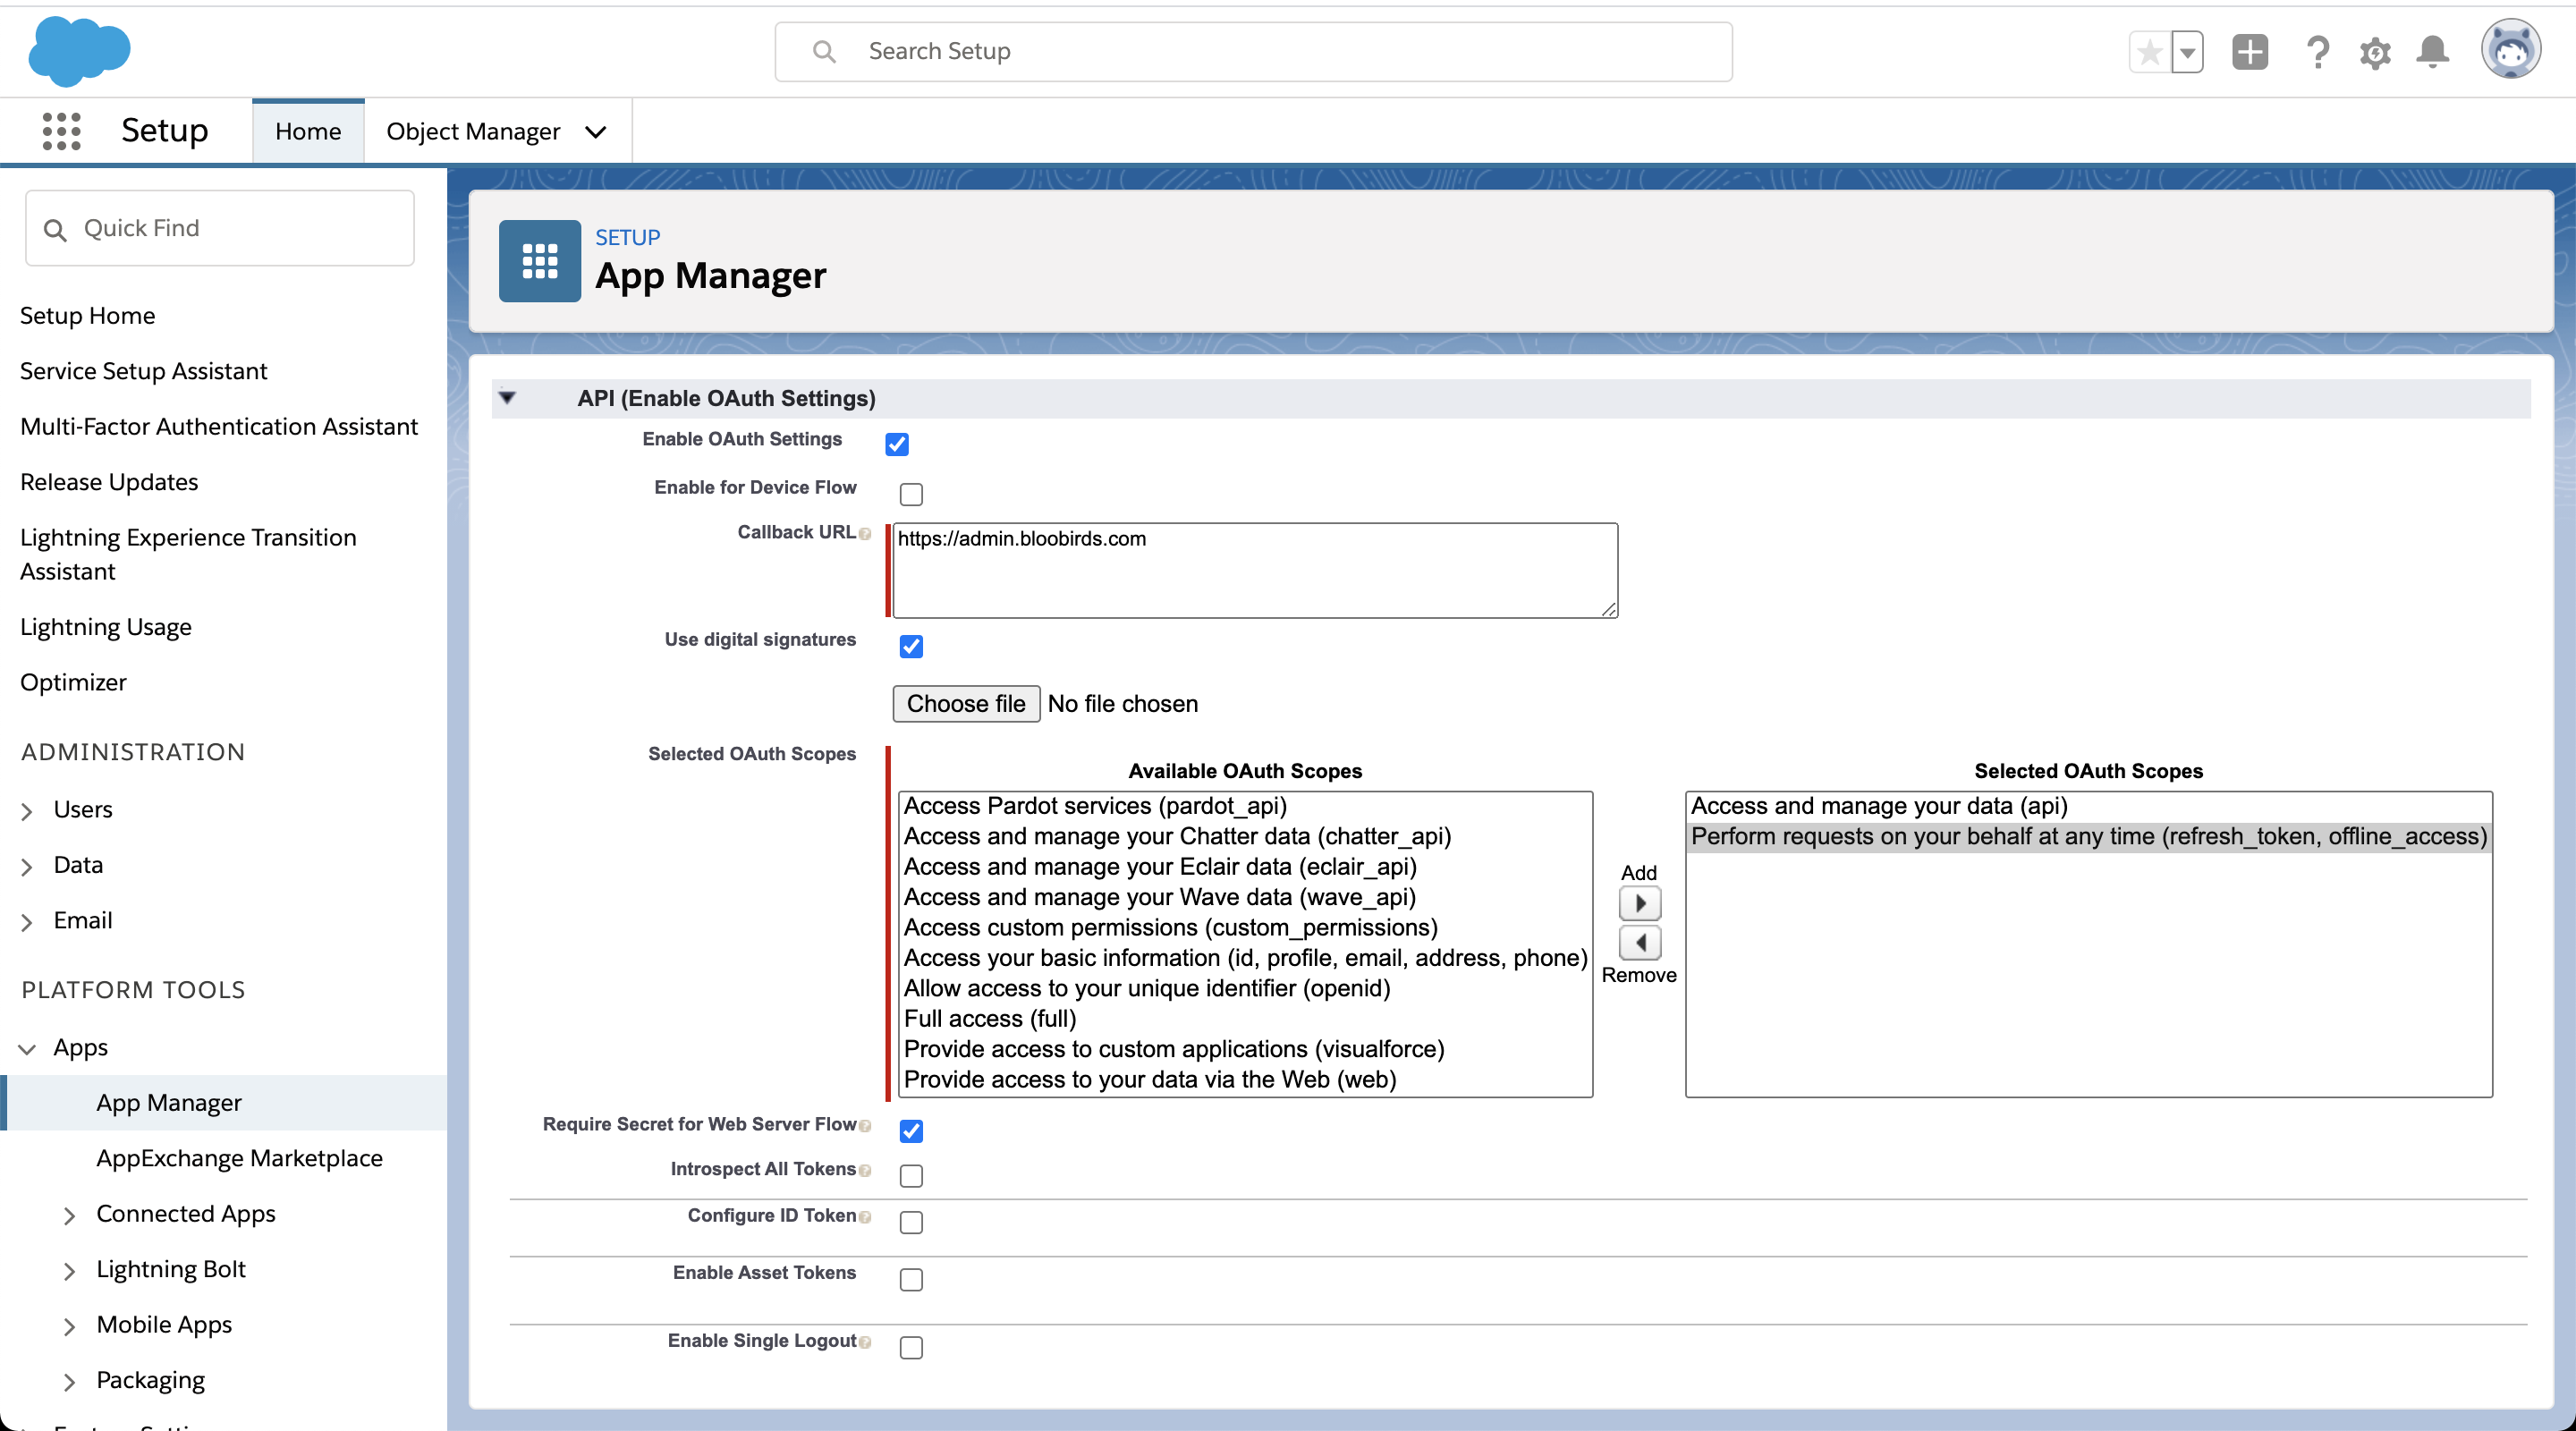Image resolution: width=2576 pixels, height=1431 pixels.
Task: Switch to the Object Manager tab
Action: point(473,131)
